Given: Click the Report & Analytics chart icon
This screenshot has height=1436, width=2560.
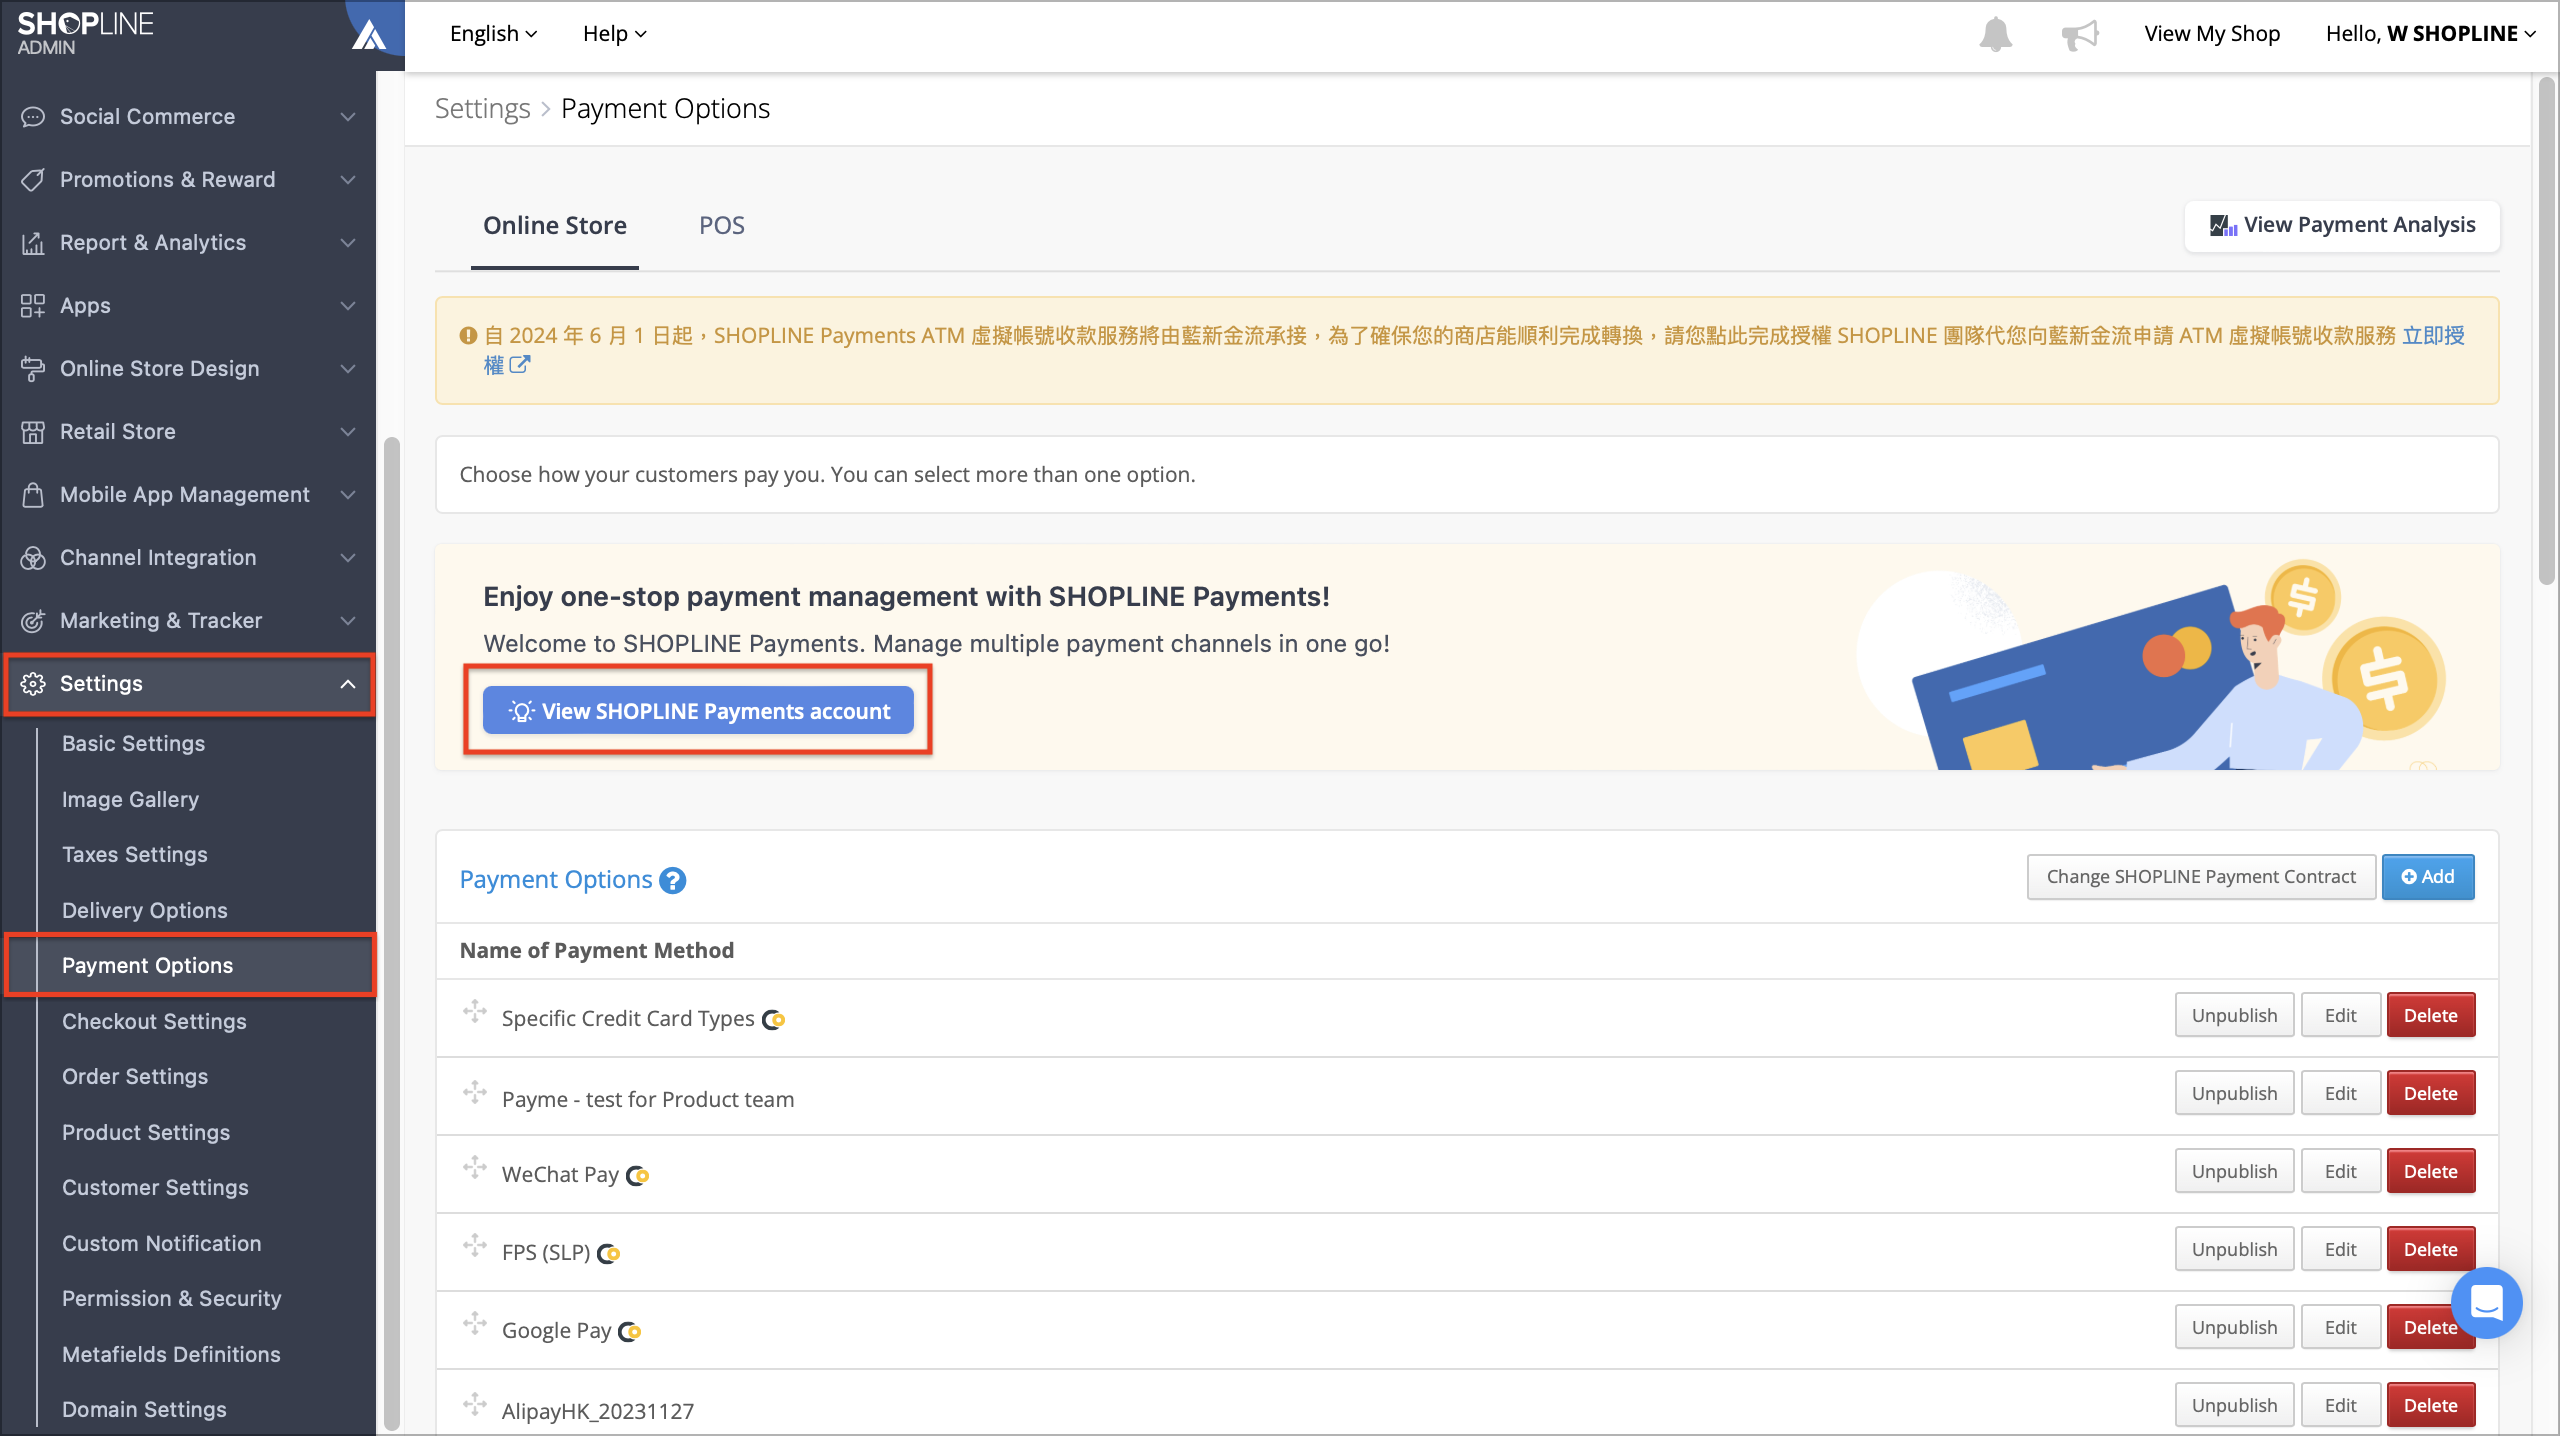Looking at the screenshot, I should [x=33, y=243].
